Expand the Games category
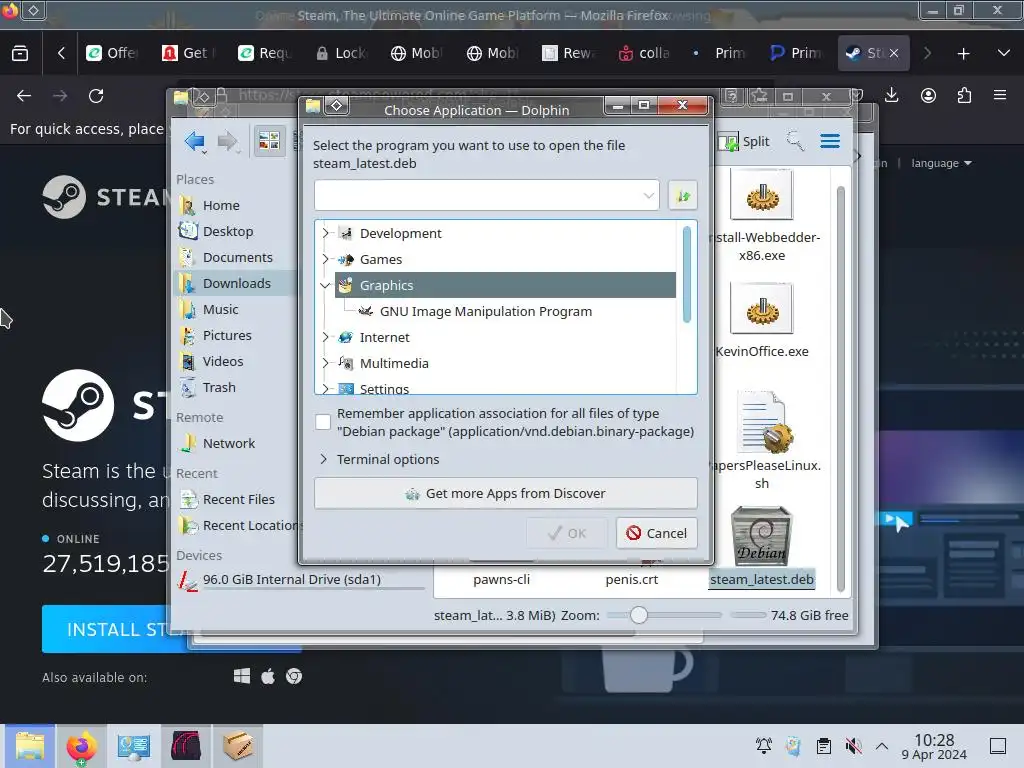Image resolution: width=1024 pixels, height=768 pixels. pos(325,259)
